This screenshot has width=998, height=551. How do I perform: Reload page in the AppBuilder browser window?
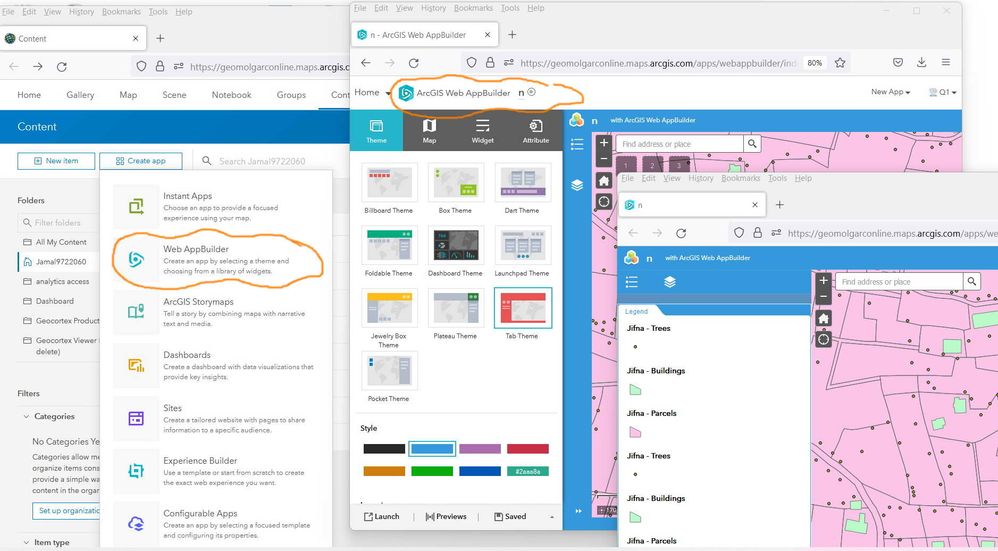[x=414, y=63]
